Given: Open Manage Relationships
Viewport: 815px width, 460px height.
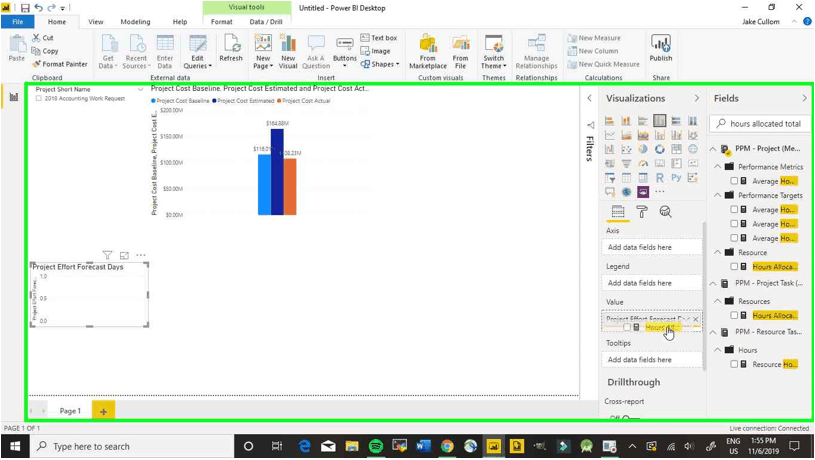Looking at the screenshot, I should click(x=536, y=51).
